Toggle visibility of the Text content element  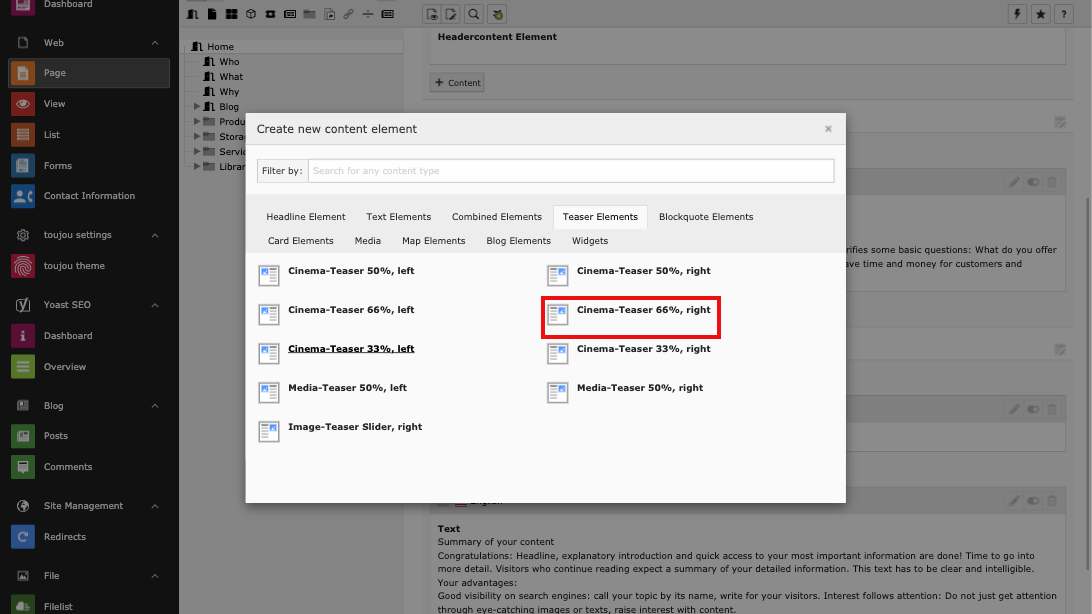point(1033,500)
